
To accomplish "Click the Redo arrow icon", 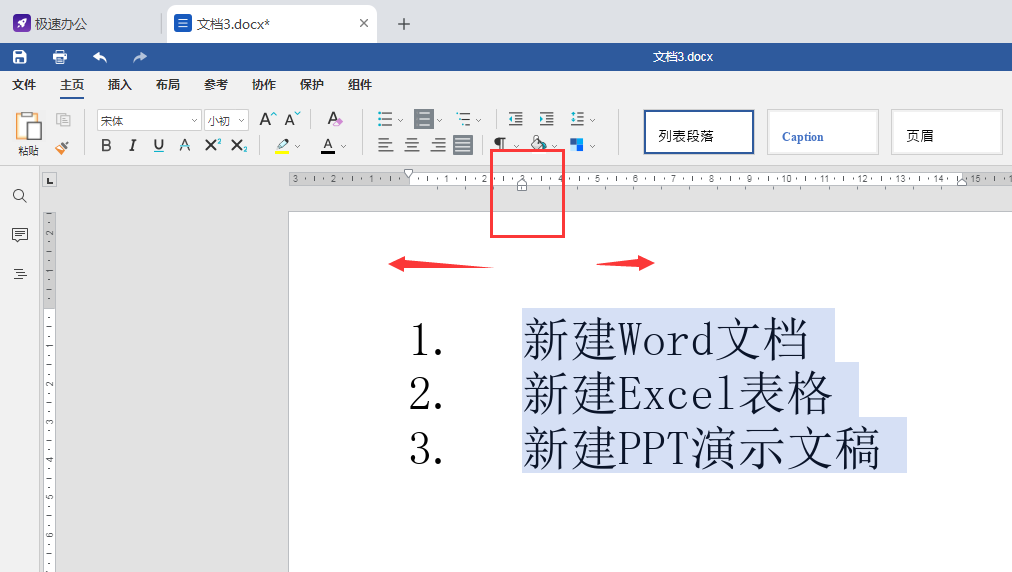I will coord(139,57).
